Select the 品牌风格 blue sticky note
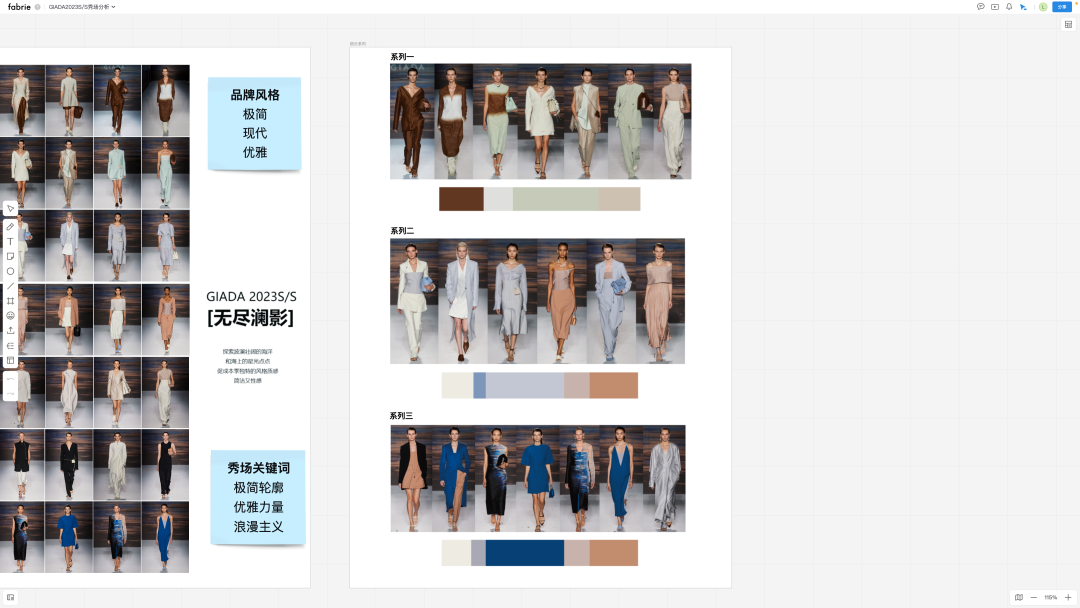 pos(254,124)
